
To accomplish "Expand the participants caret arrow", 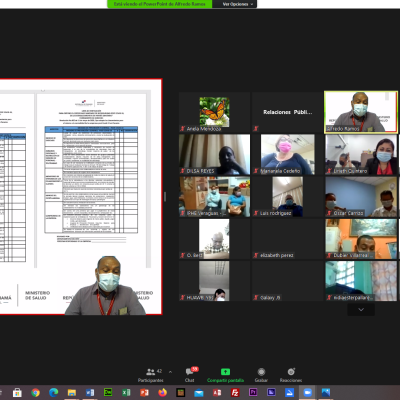I will pos(170,372).
